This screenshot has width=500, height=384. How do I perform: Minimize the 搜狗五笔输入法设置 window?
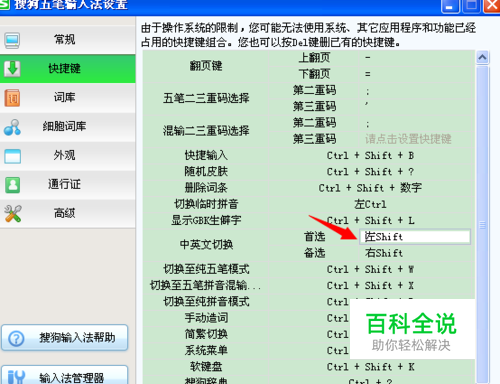tap(450, 6)
